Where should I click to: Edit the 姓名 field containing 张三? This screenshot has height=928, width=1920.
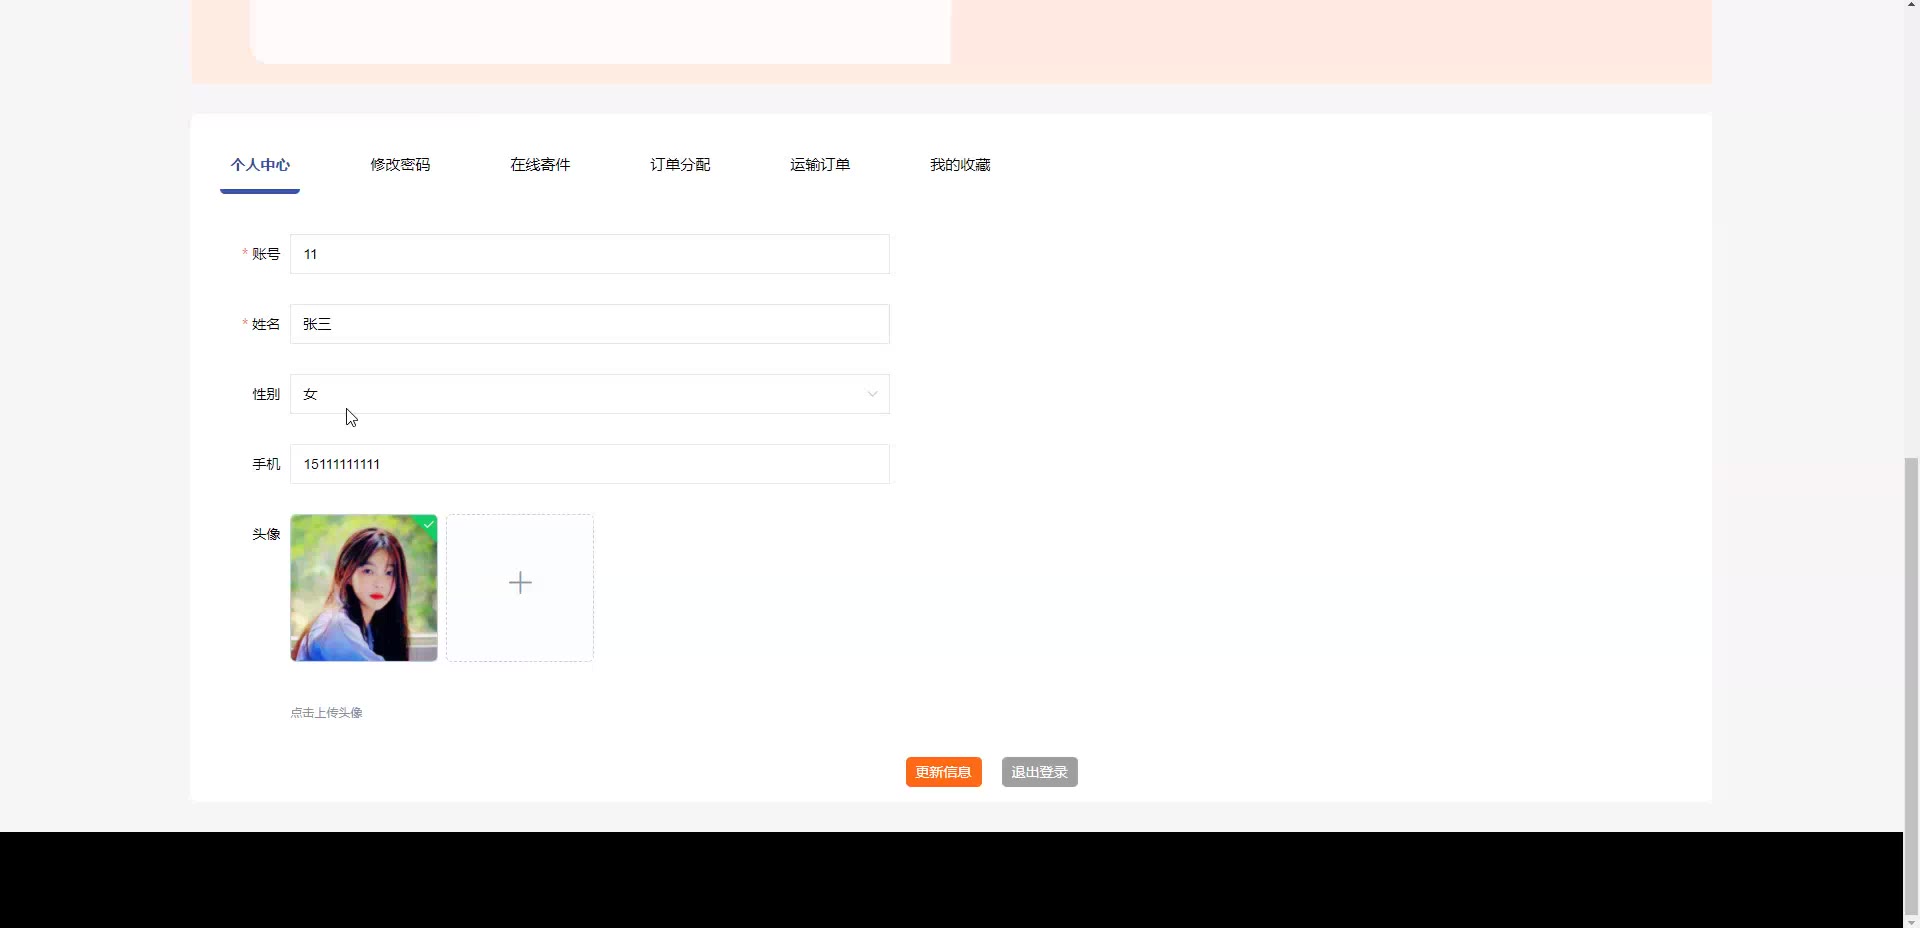tap(590, 324)
